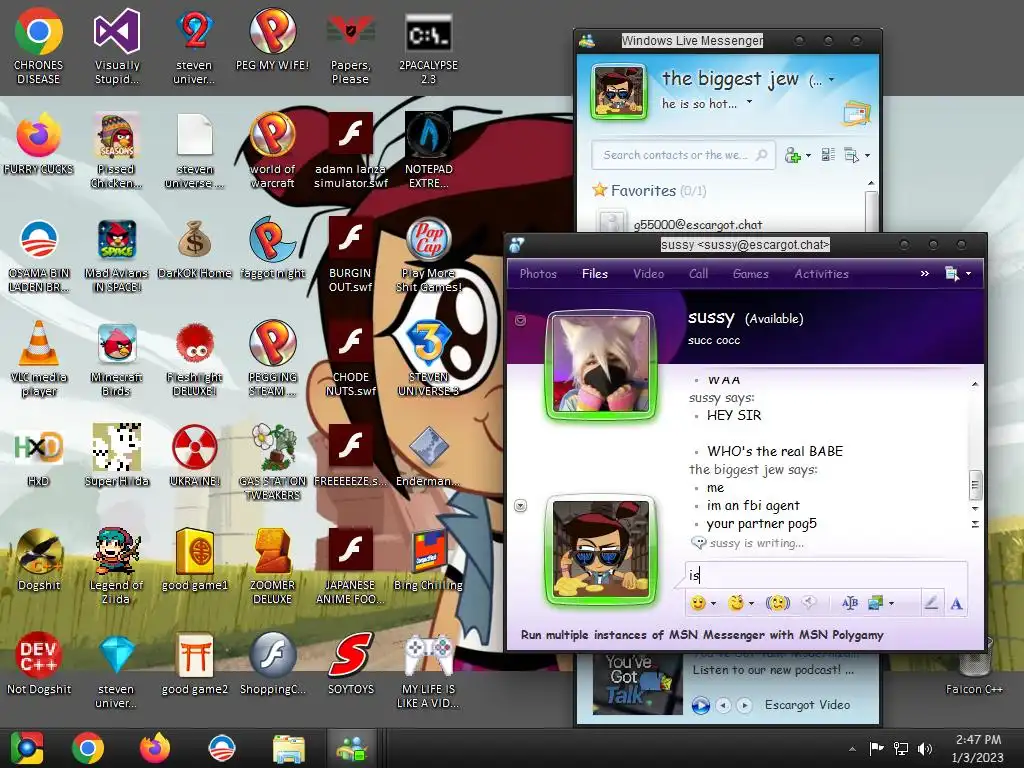Switch to text typing mode A button
The image size is (1024, 768).
pyautogui.click(x=956, y=603)
